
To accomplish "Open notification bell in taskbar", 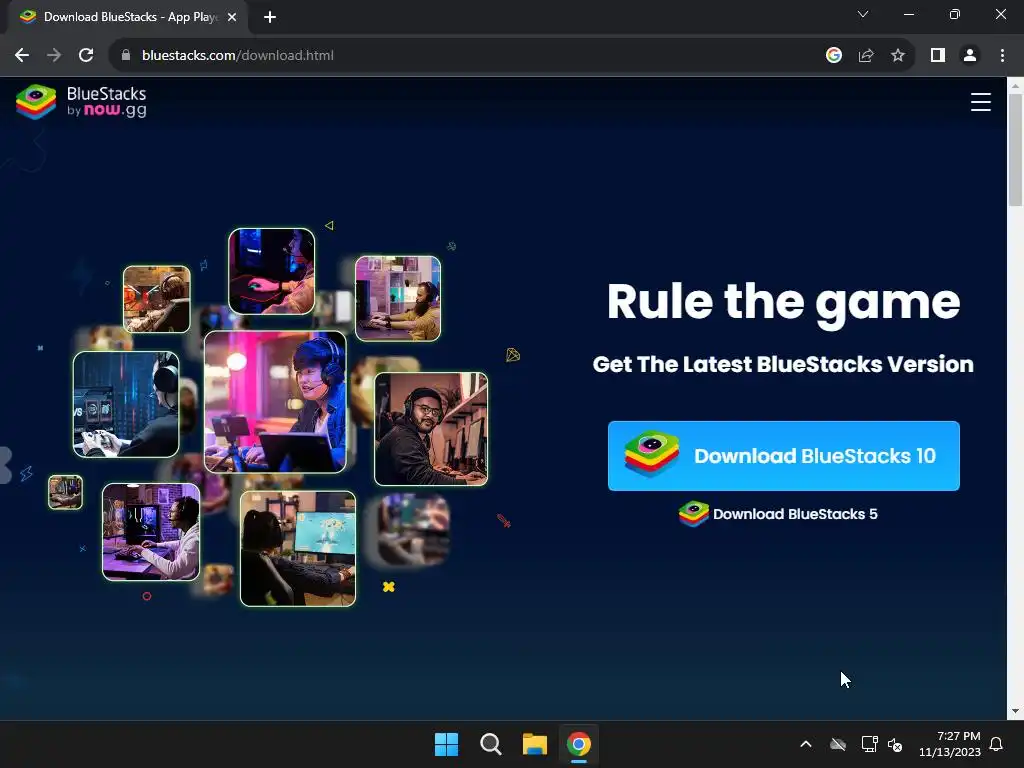I will [x=997, y=744].
